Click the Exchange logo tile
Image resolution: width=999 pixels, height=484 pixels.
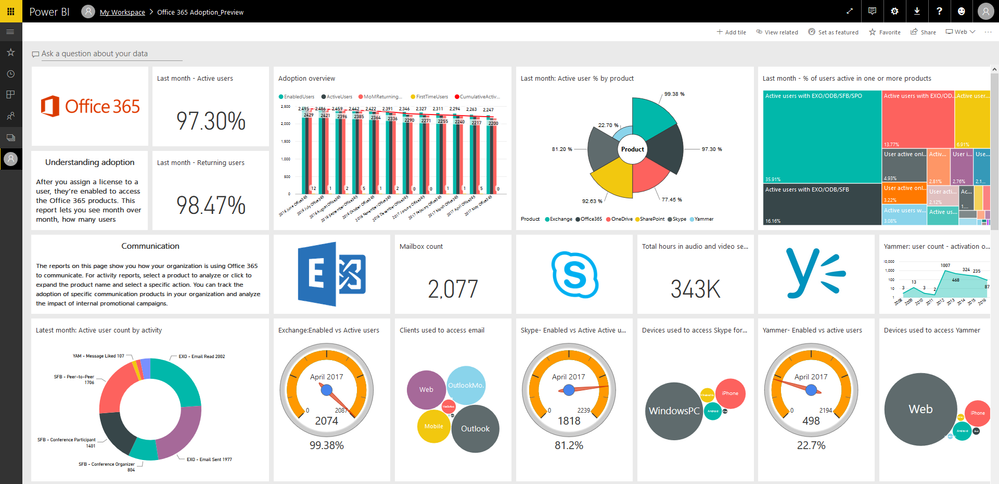point(332,274)
